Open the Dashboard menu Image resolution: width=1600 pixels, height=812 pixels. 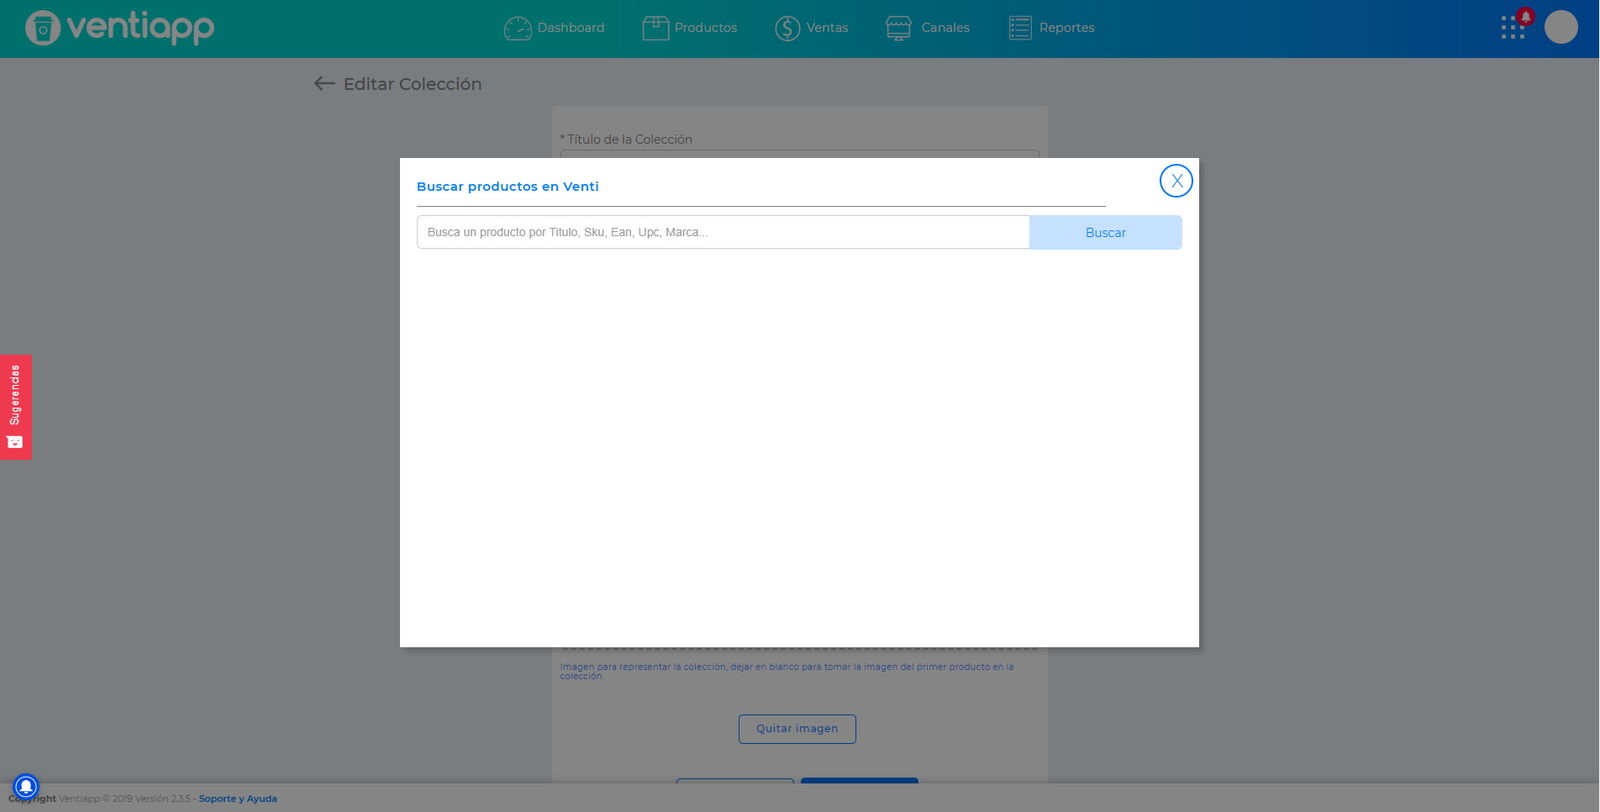point(554,28)
